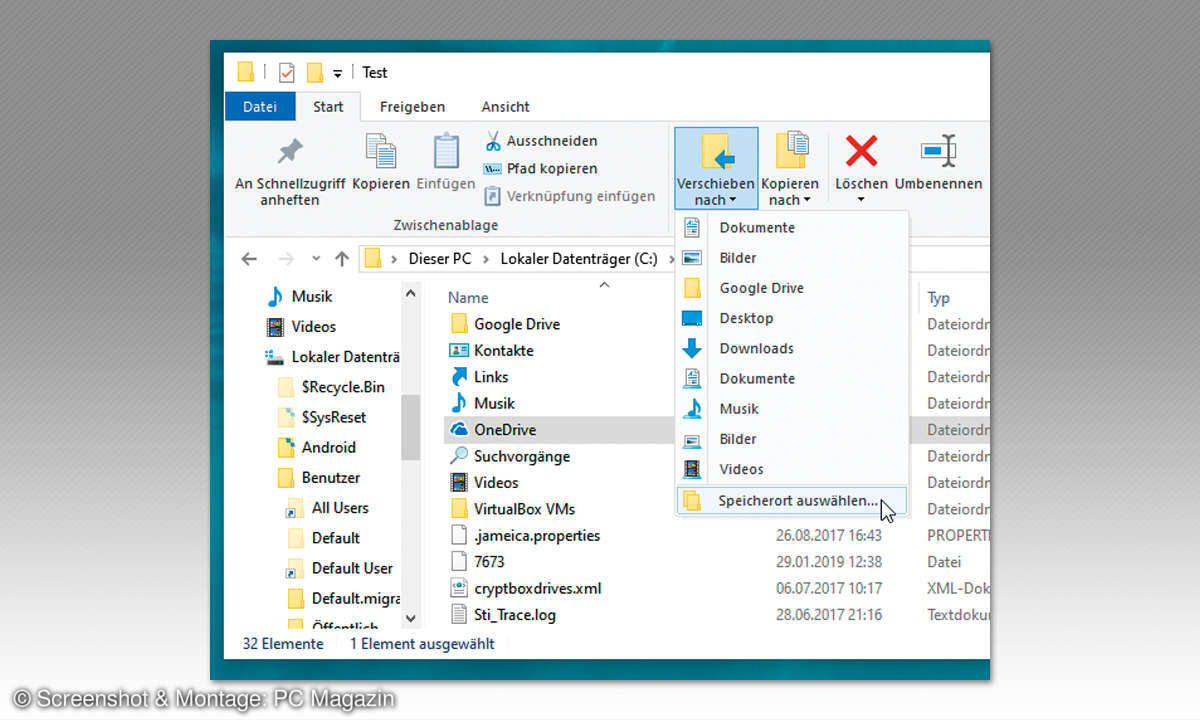Click the Suchvorgänge magnifier icon
1200x720 pixels.
tap(459, 456)
